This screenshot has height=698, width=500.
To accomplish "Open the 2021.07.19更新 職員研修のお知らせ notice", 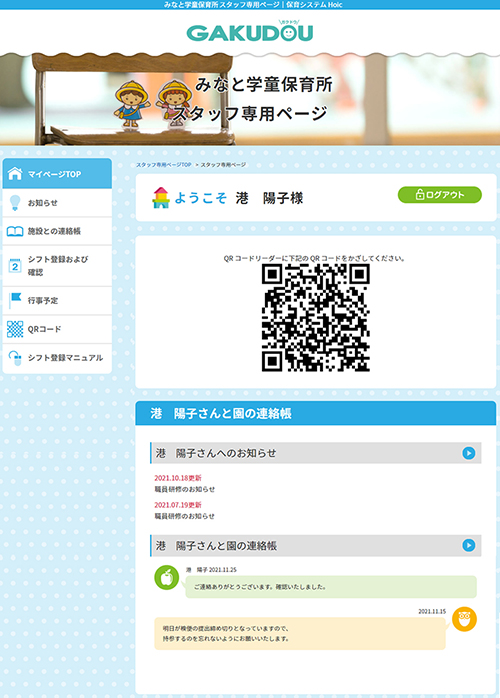I will click(184, 511).
